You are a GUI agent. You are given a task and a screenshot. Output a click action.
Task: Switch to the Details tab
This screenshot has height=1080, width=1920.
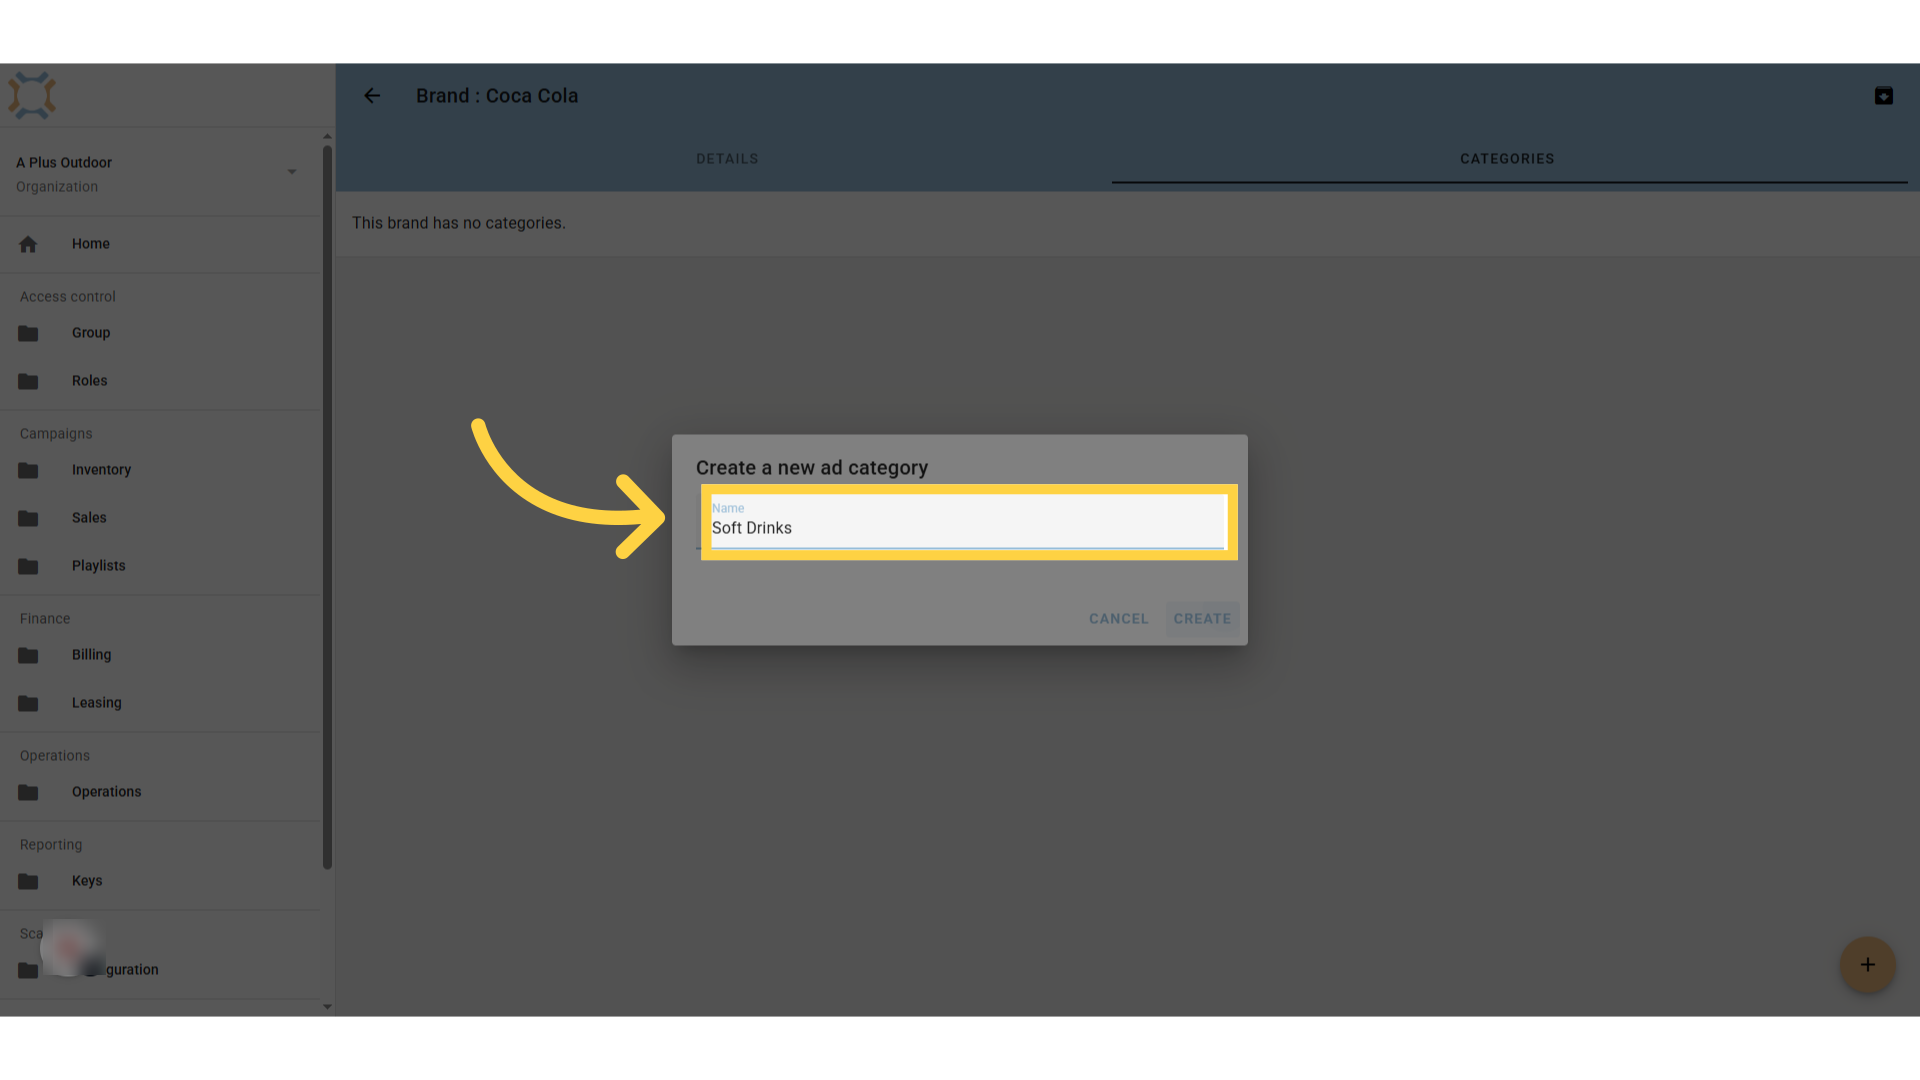point(727,159)
